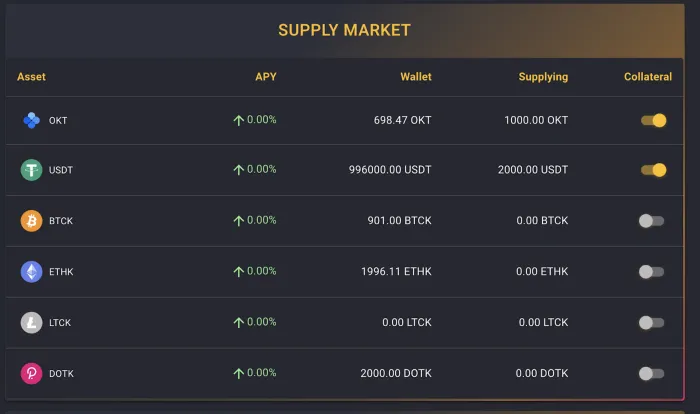
Task: Sort by the APY column header
Action: point(266,77)
